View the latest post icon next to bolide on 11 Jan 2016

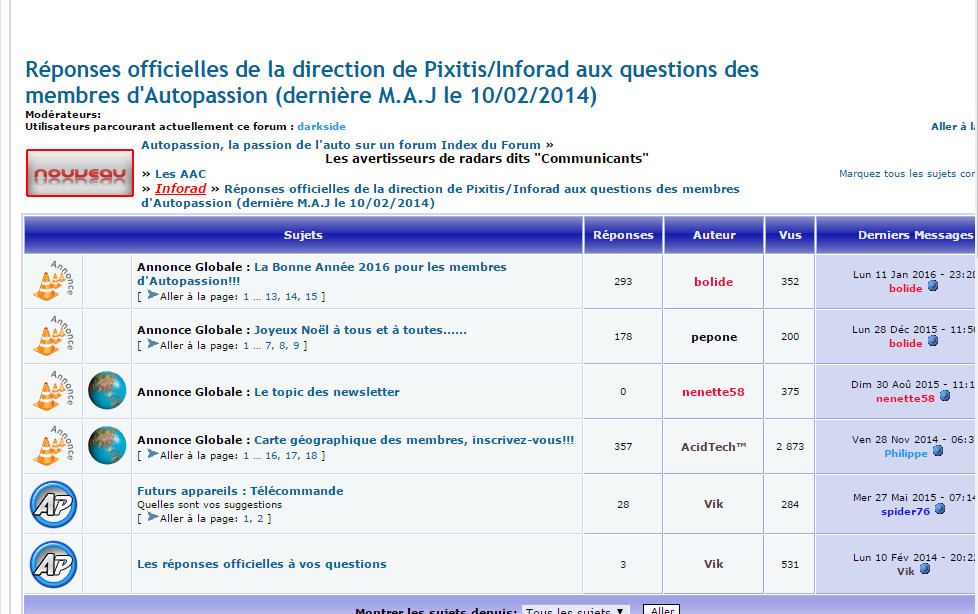tap(933, 286)
